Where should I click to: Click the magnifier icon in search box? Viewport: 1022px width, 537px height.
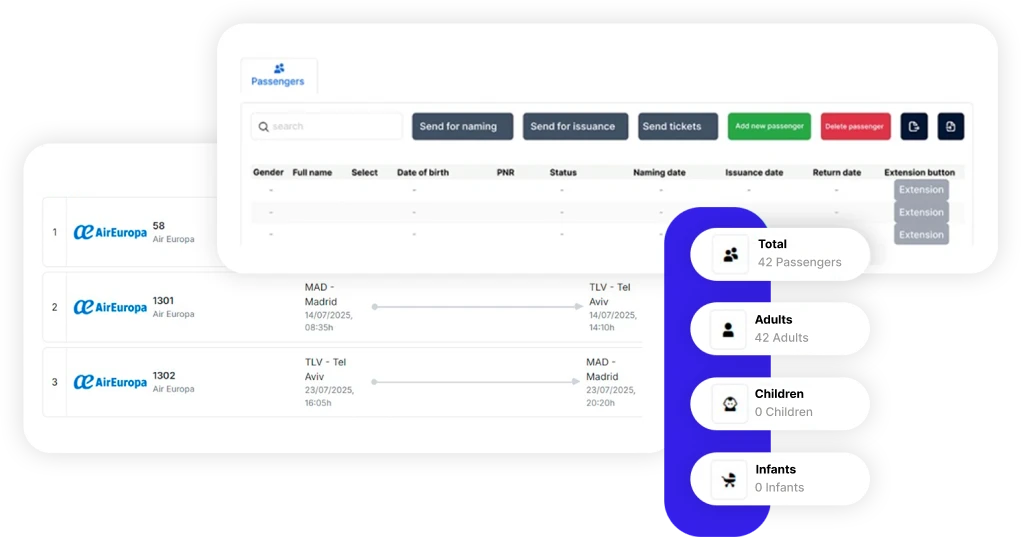click(264, 127)
